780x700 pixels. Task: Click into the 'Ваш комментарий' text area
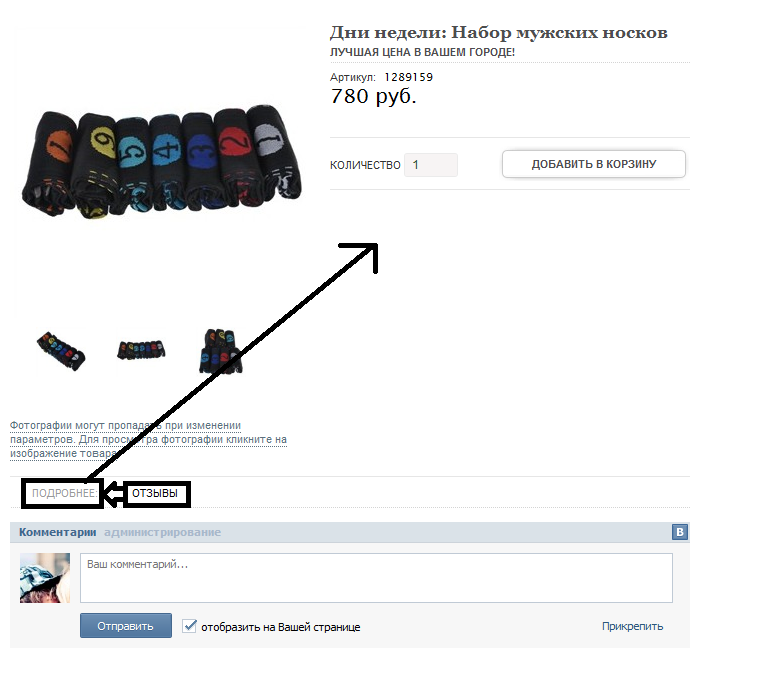(376, 578)
